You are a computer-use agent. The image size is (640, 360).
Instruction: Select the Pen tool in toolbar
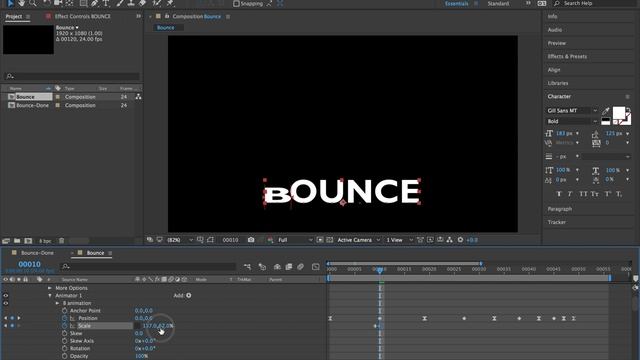(x=95, y=3)
